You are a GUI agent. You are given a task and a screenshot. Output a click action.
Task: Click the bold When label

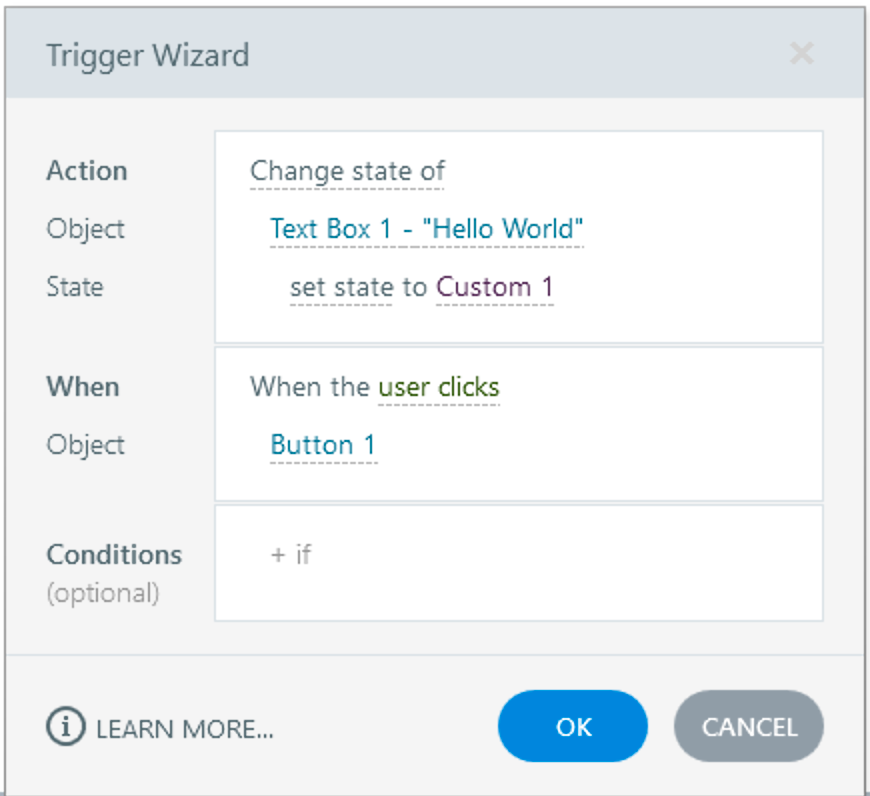click(82, 387)
